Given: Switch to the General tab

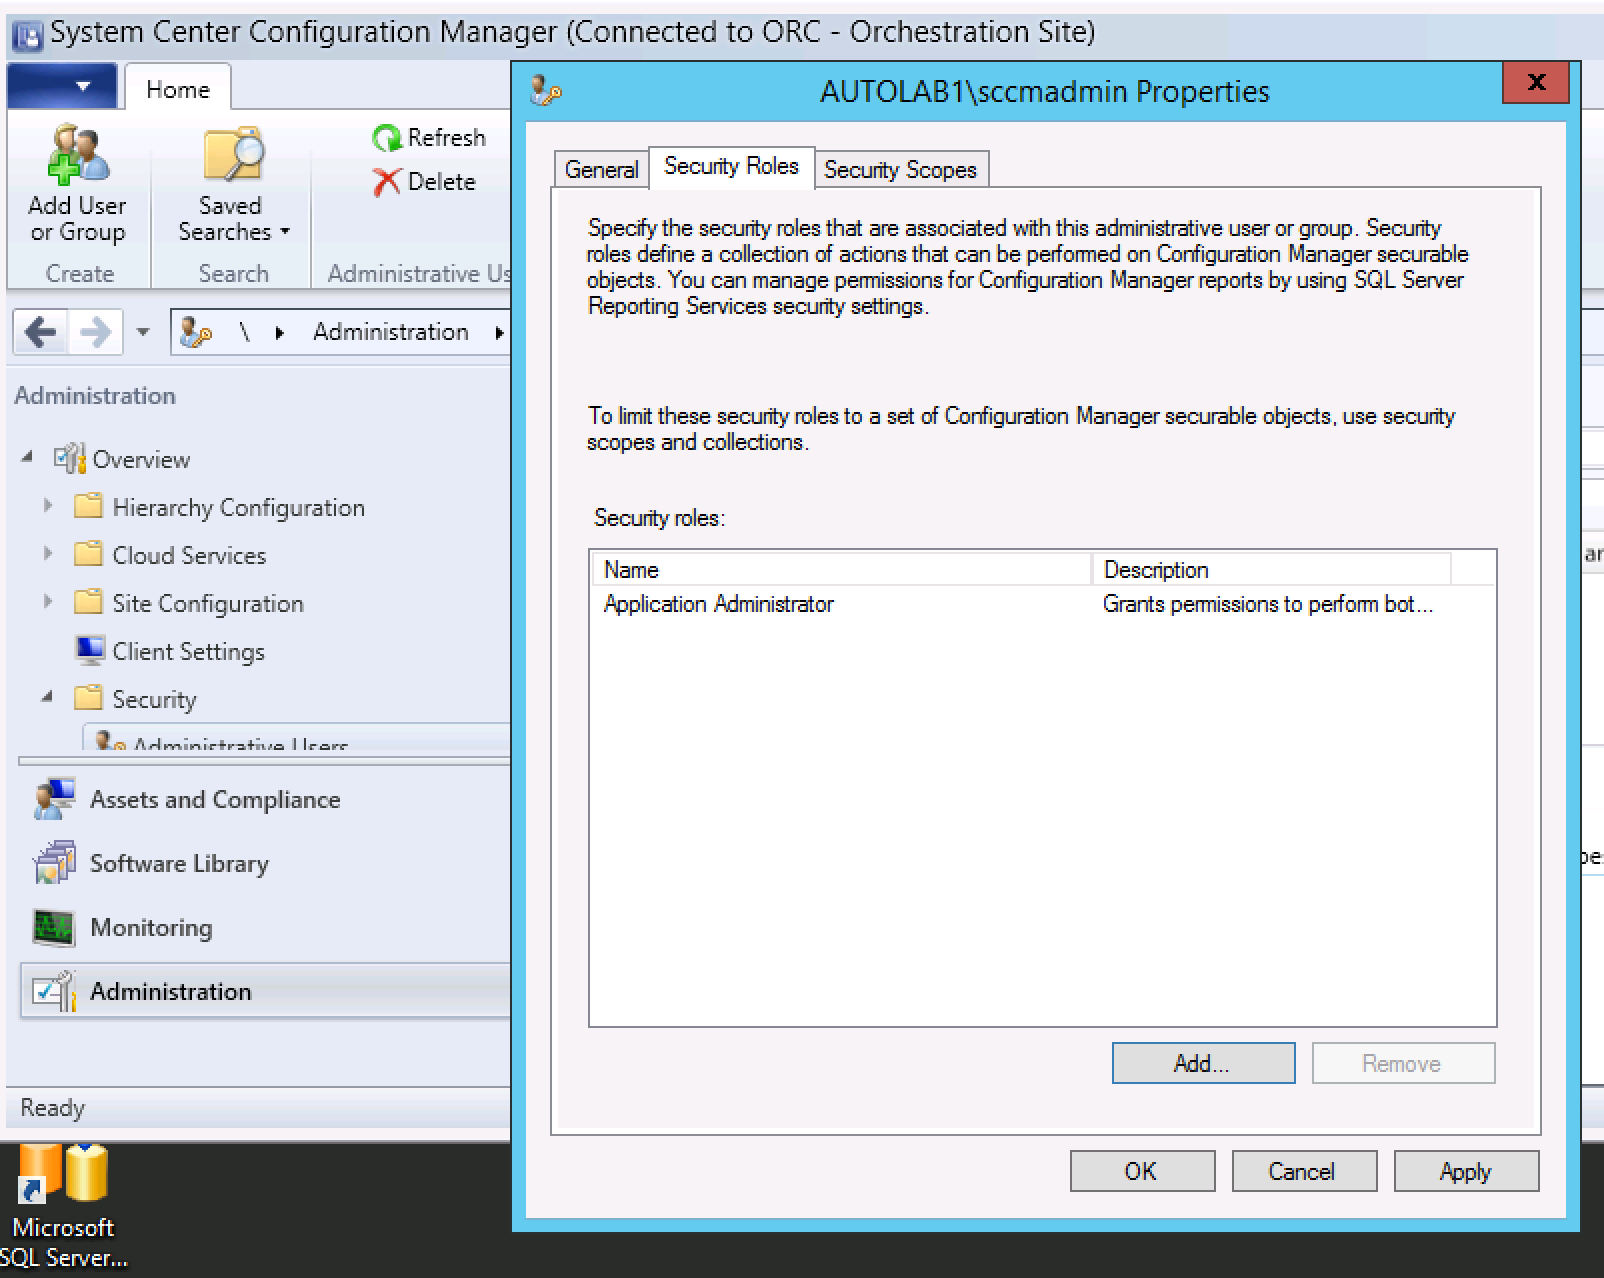Looking at the screenshot, I should tap(601, 169).
